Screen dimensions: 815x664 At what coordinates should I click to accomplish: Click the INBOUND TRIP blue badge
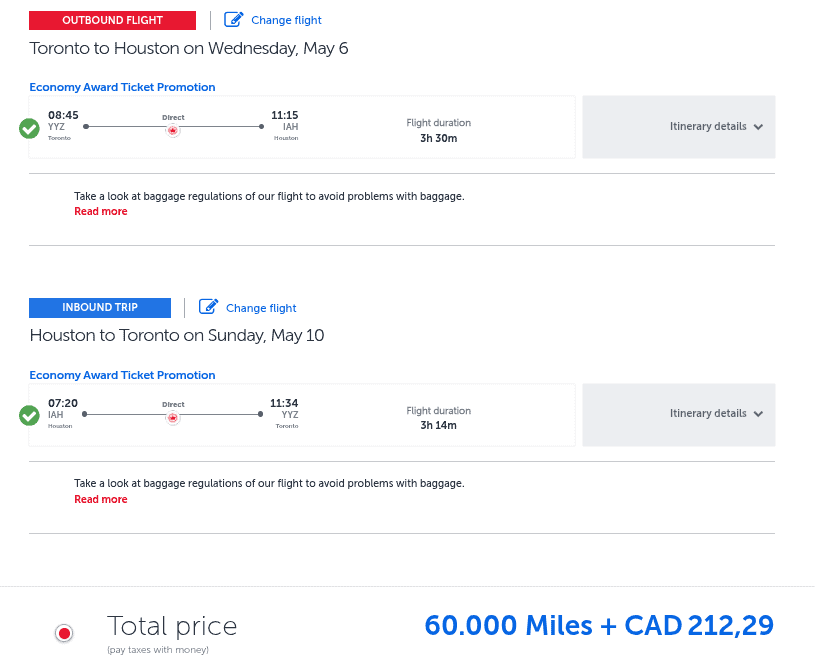tap(100, 307)
